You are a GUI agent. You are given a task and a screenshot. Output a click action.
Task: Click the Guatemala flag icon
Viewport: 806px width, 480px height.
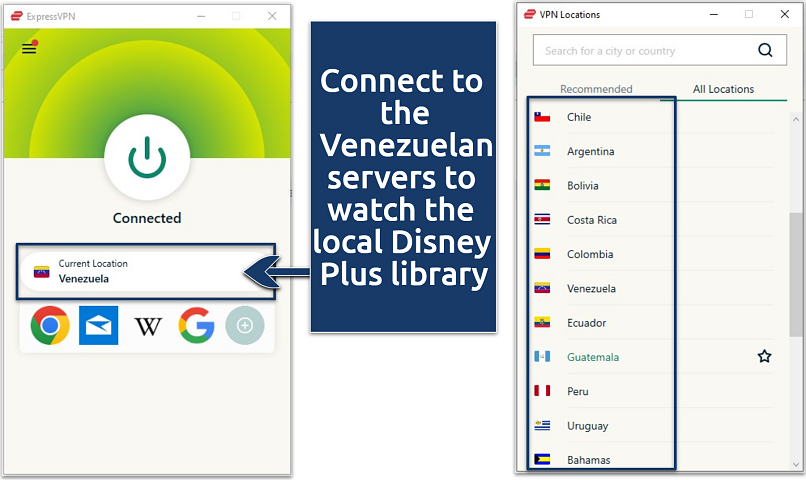[x=542, y=356]
